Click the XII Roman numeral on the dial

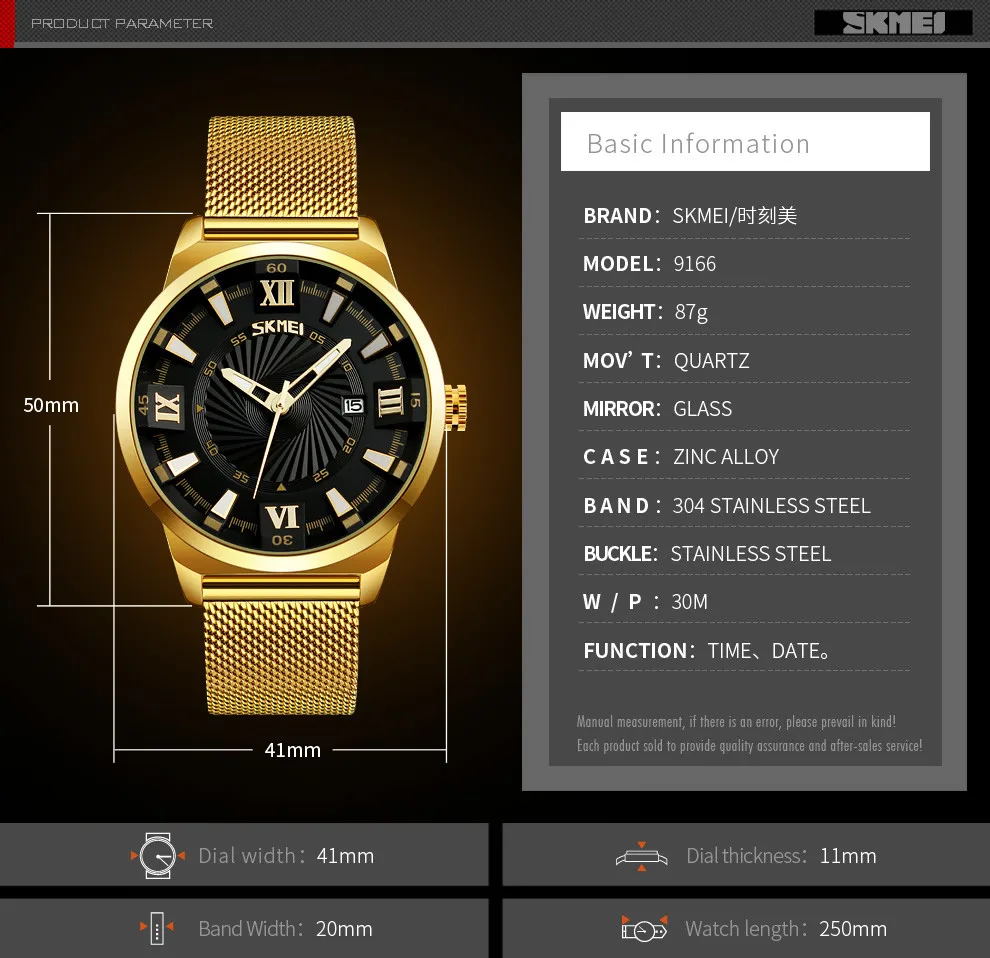click(277, 293)
